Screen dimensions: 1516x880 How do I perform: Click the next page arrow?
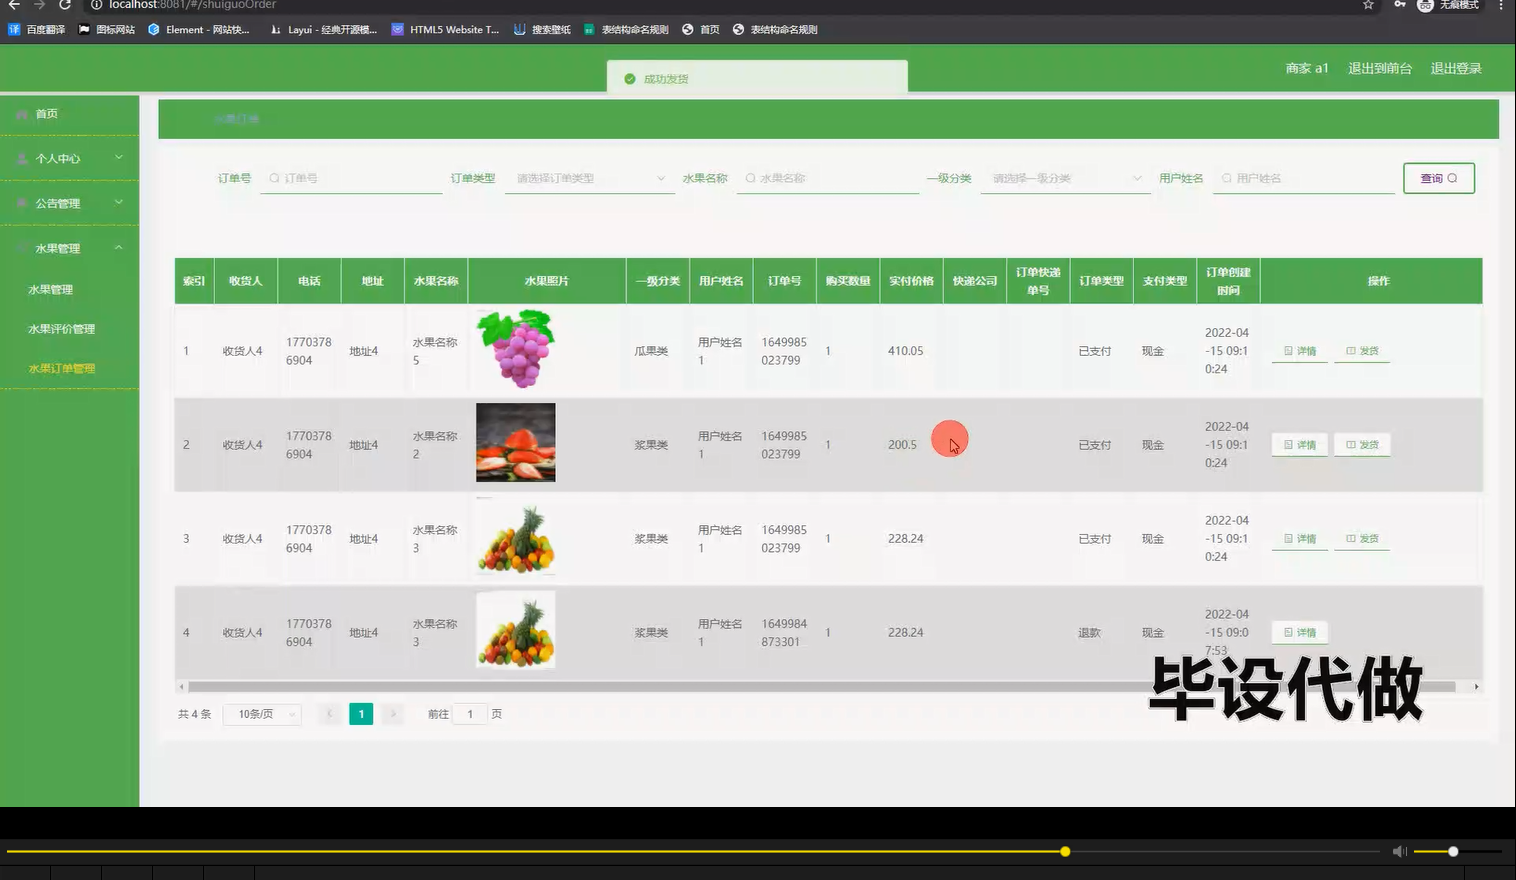tap(393, 714)
